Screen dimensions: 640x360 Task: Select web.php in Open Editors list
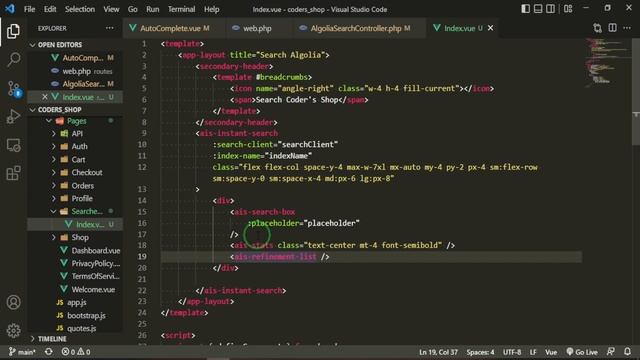click(77, 71)
